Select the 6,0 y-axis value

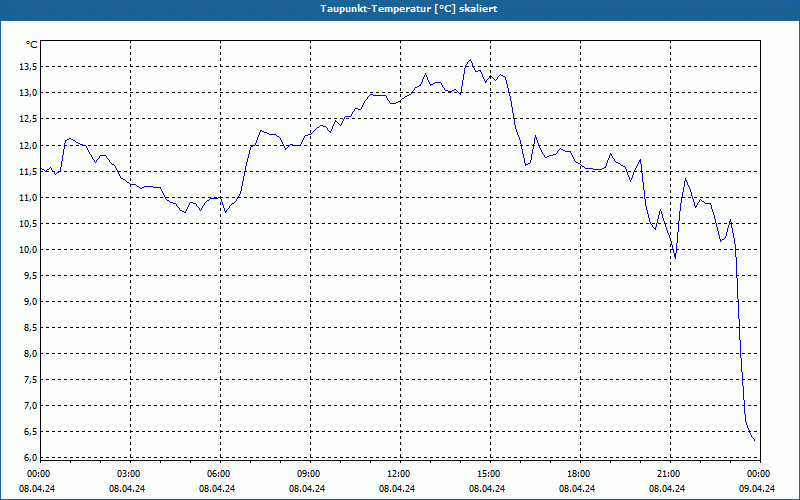(31, 457)
